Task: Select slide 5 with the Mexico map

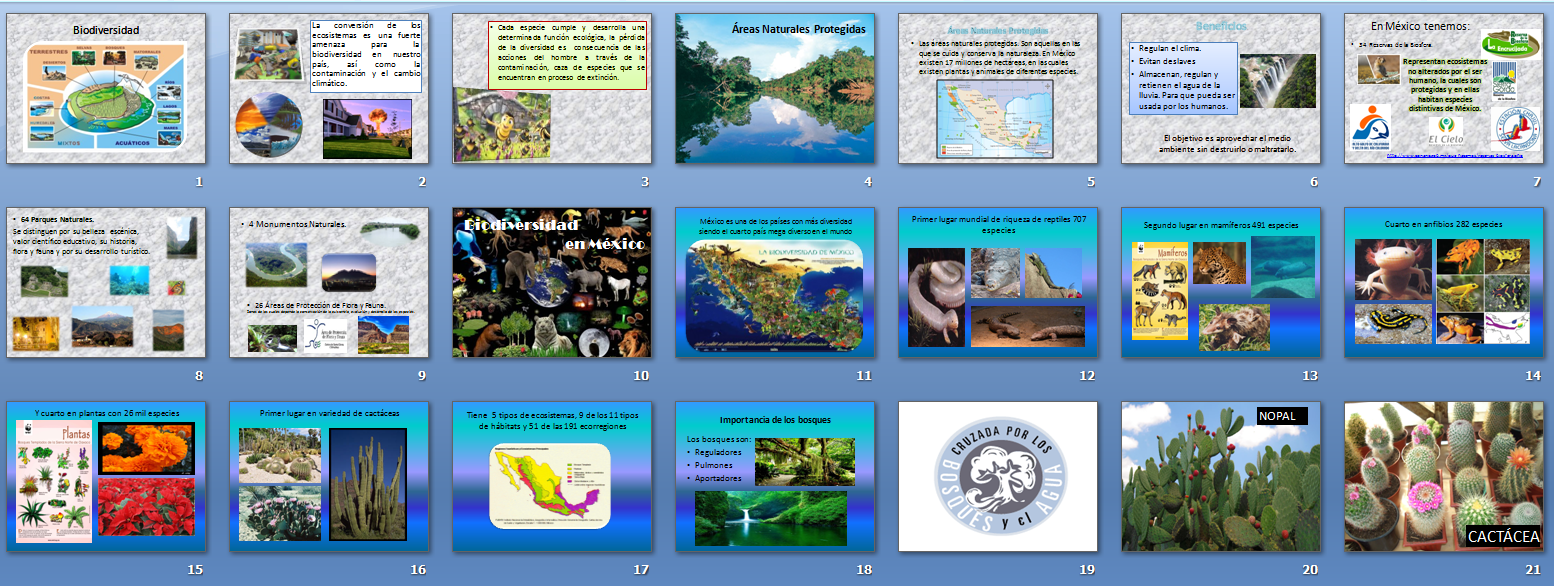Action: pos(998,88)
